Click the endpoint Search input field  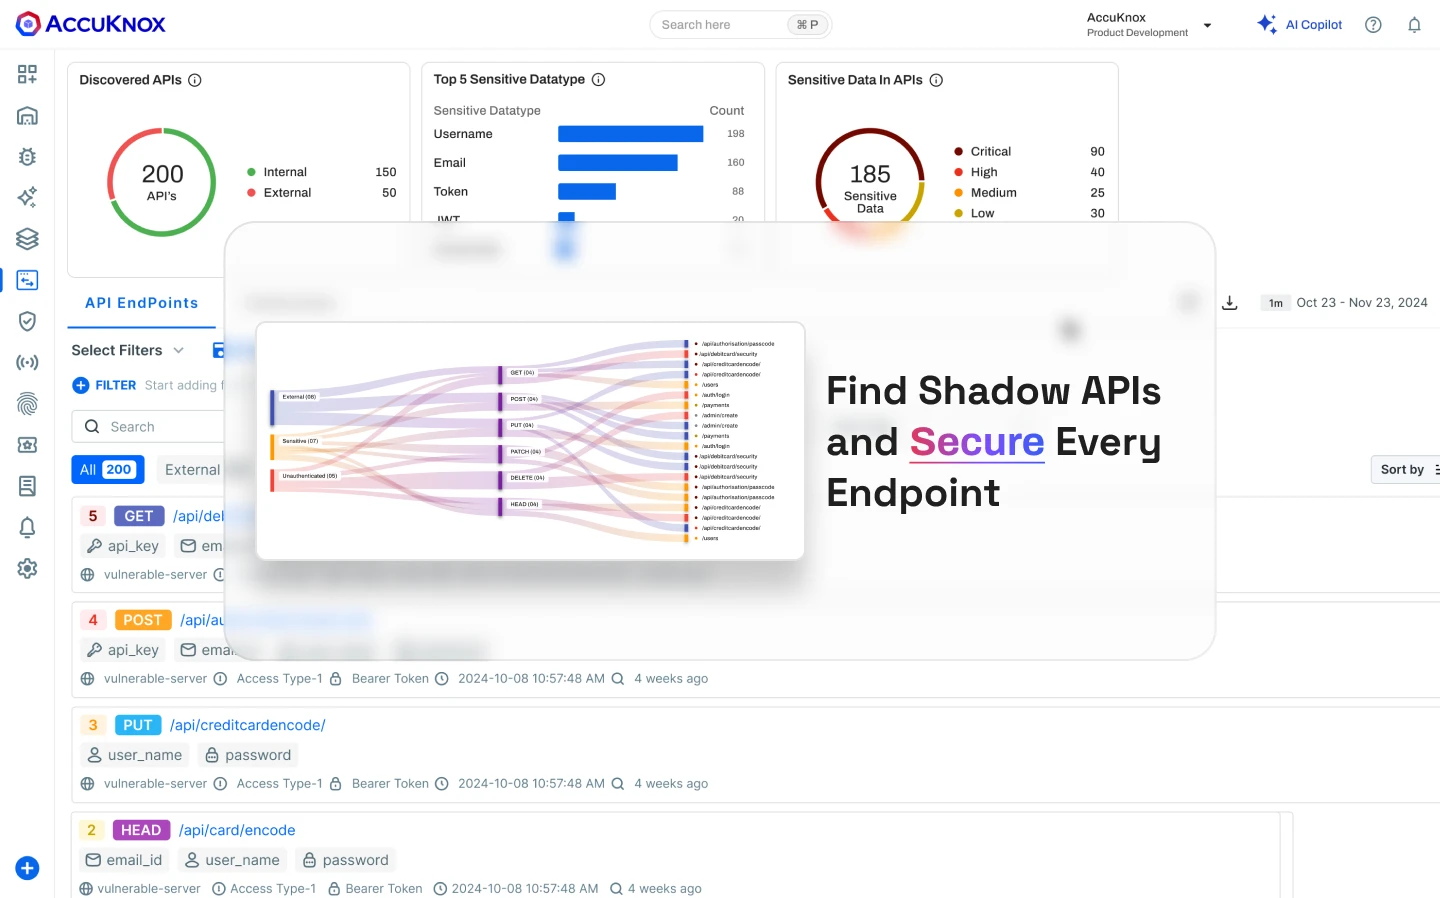coord(150,426)
